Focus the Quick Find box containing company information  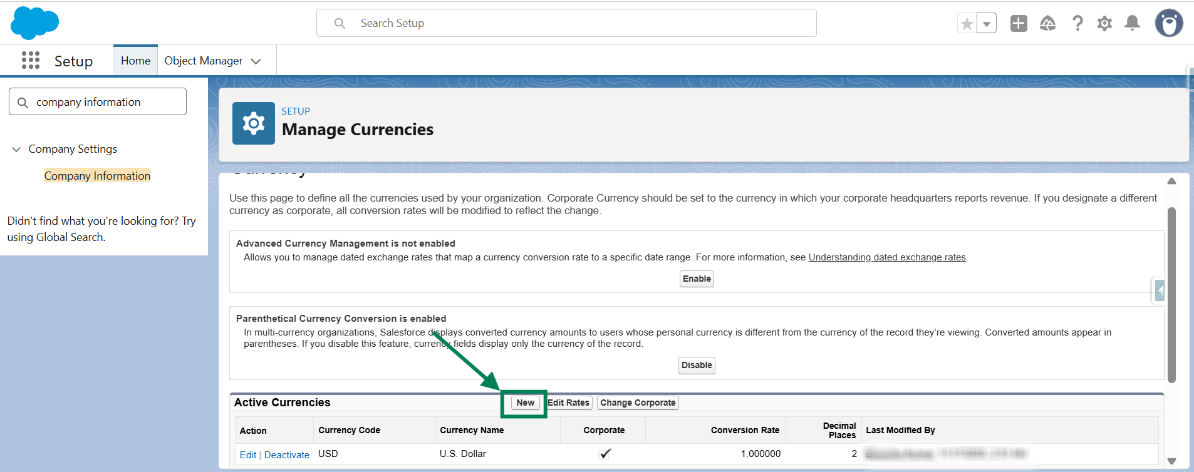[97, 101]
